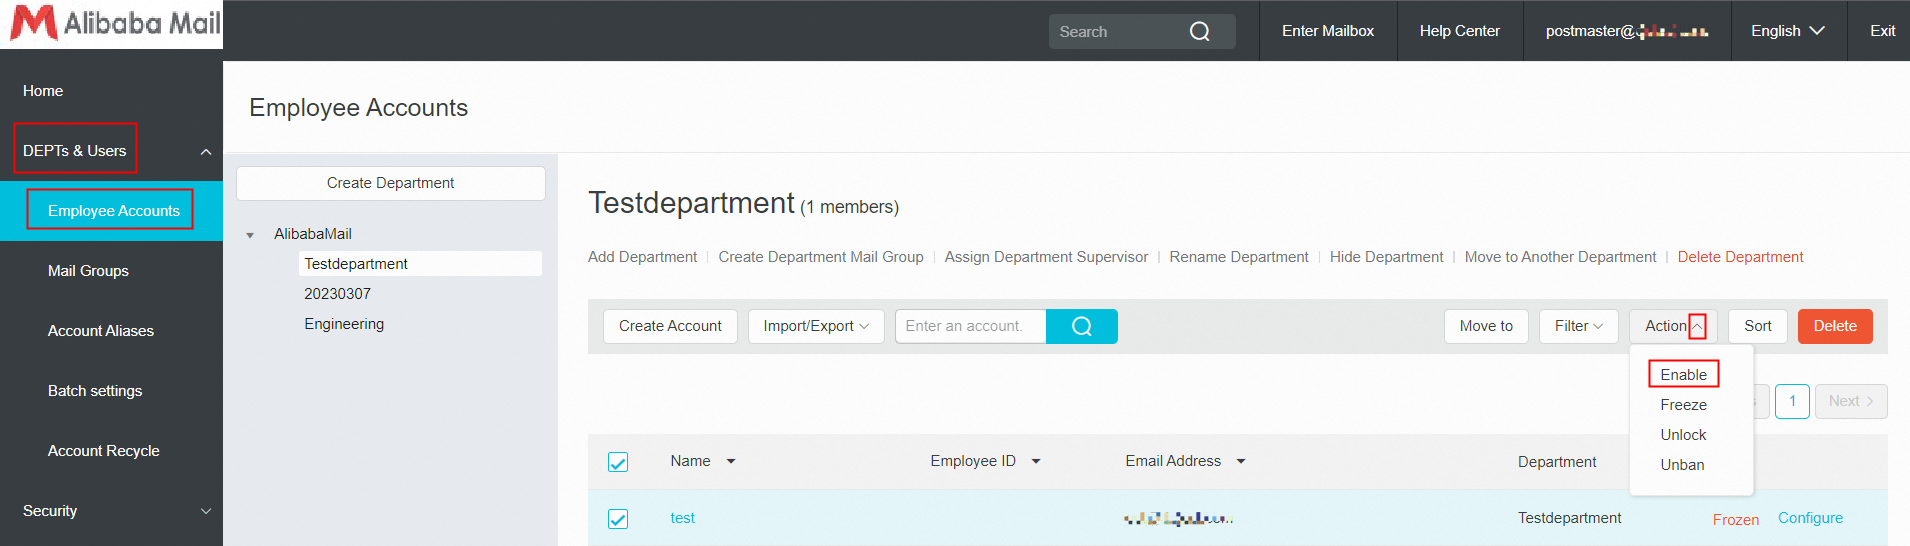Screen dimensions: 1910x546
Task: Collapse DEPTs & Users section chevron
Action: (206, 152)
